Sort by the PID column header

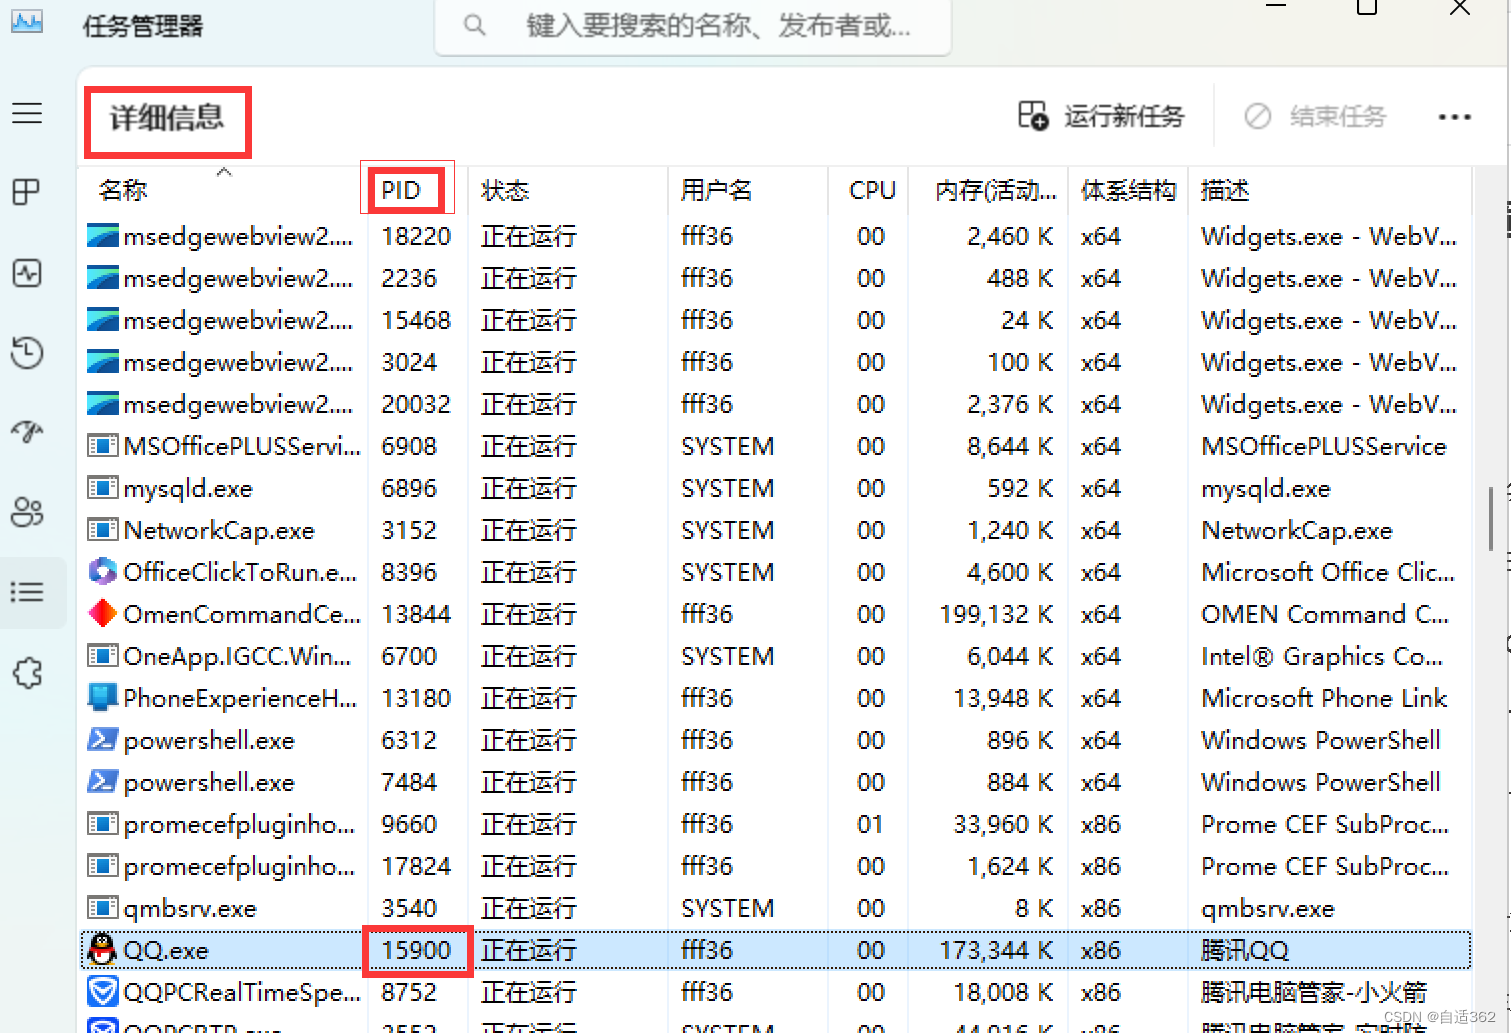pyautogui.click(x=401, y=190)
